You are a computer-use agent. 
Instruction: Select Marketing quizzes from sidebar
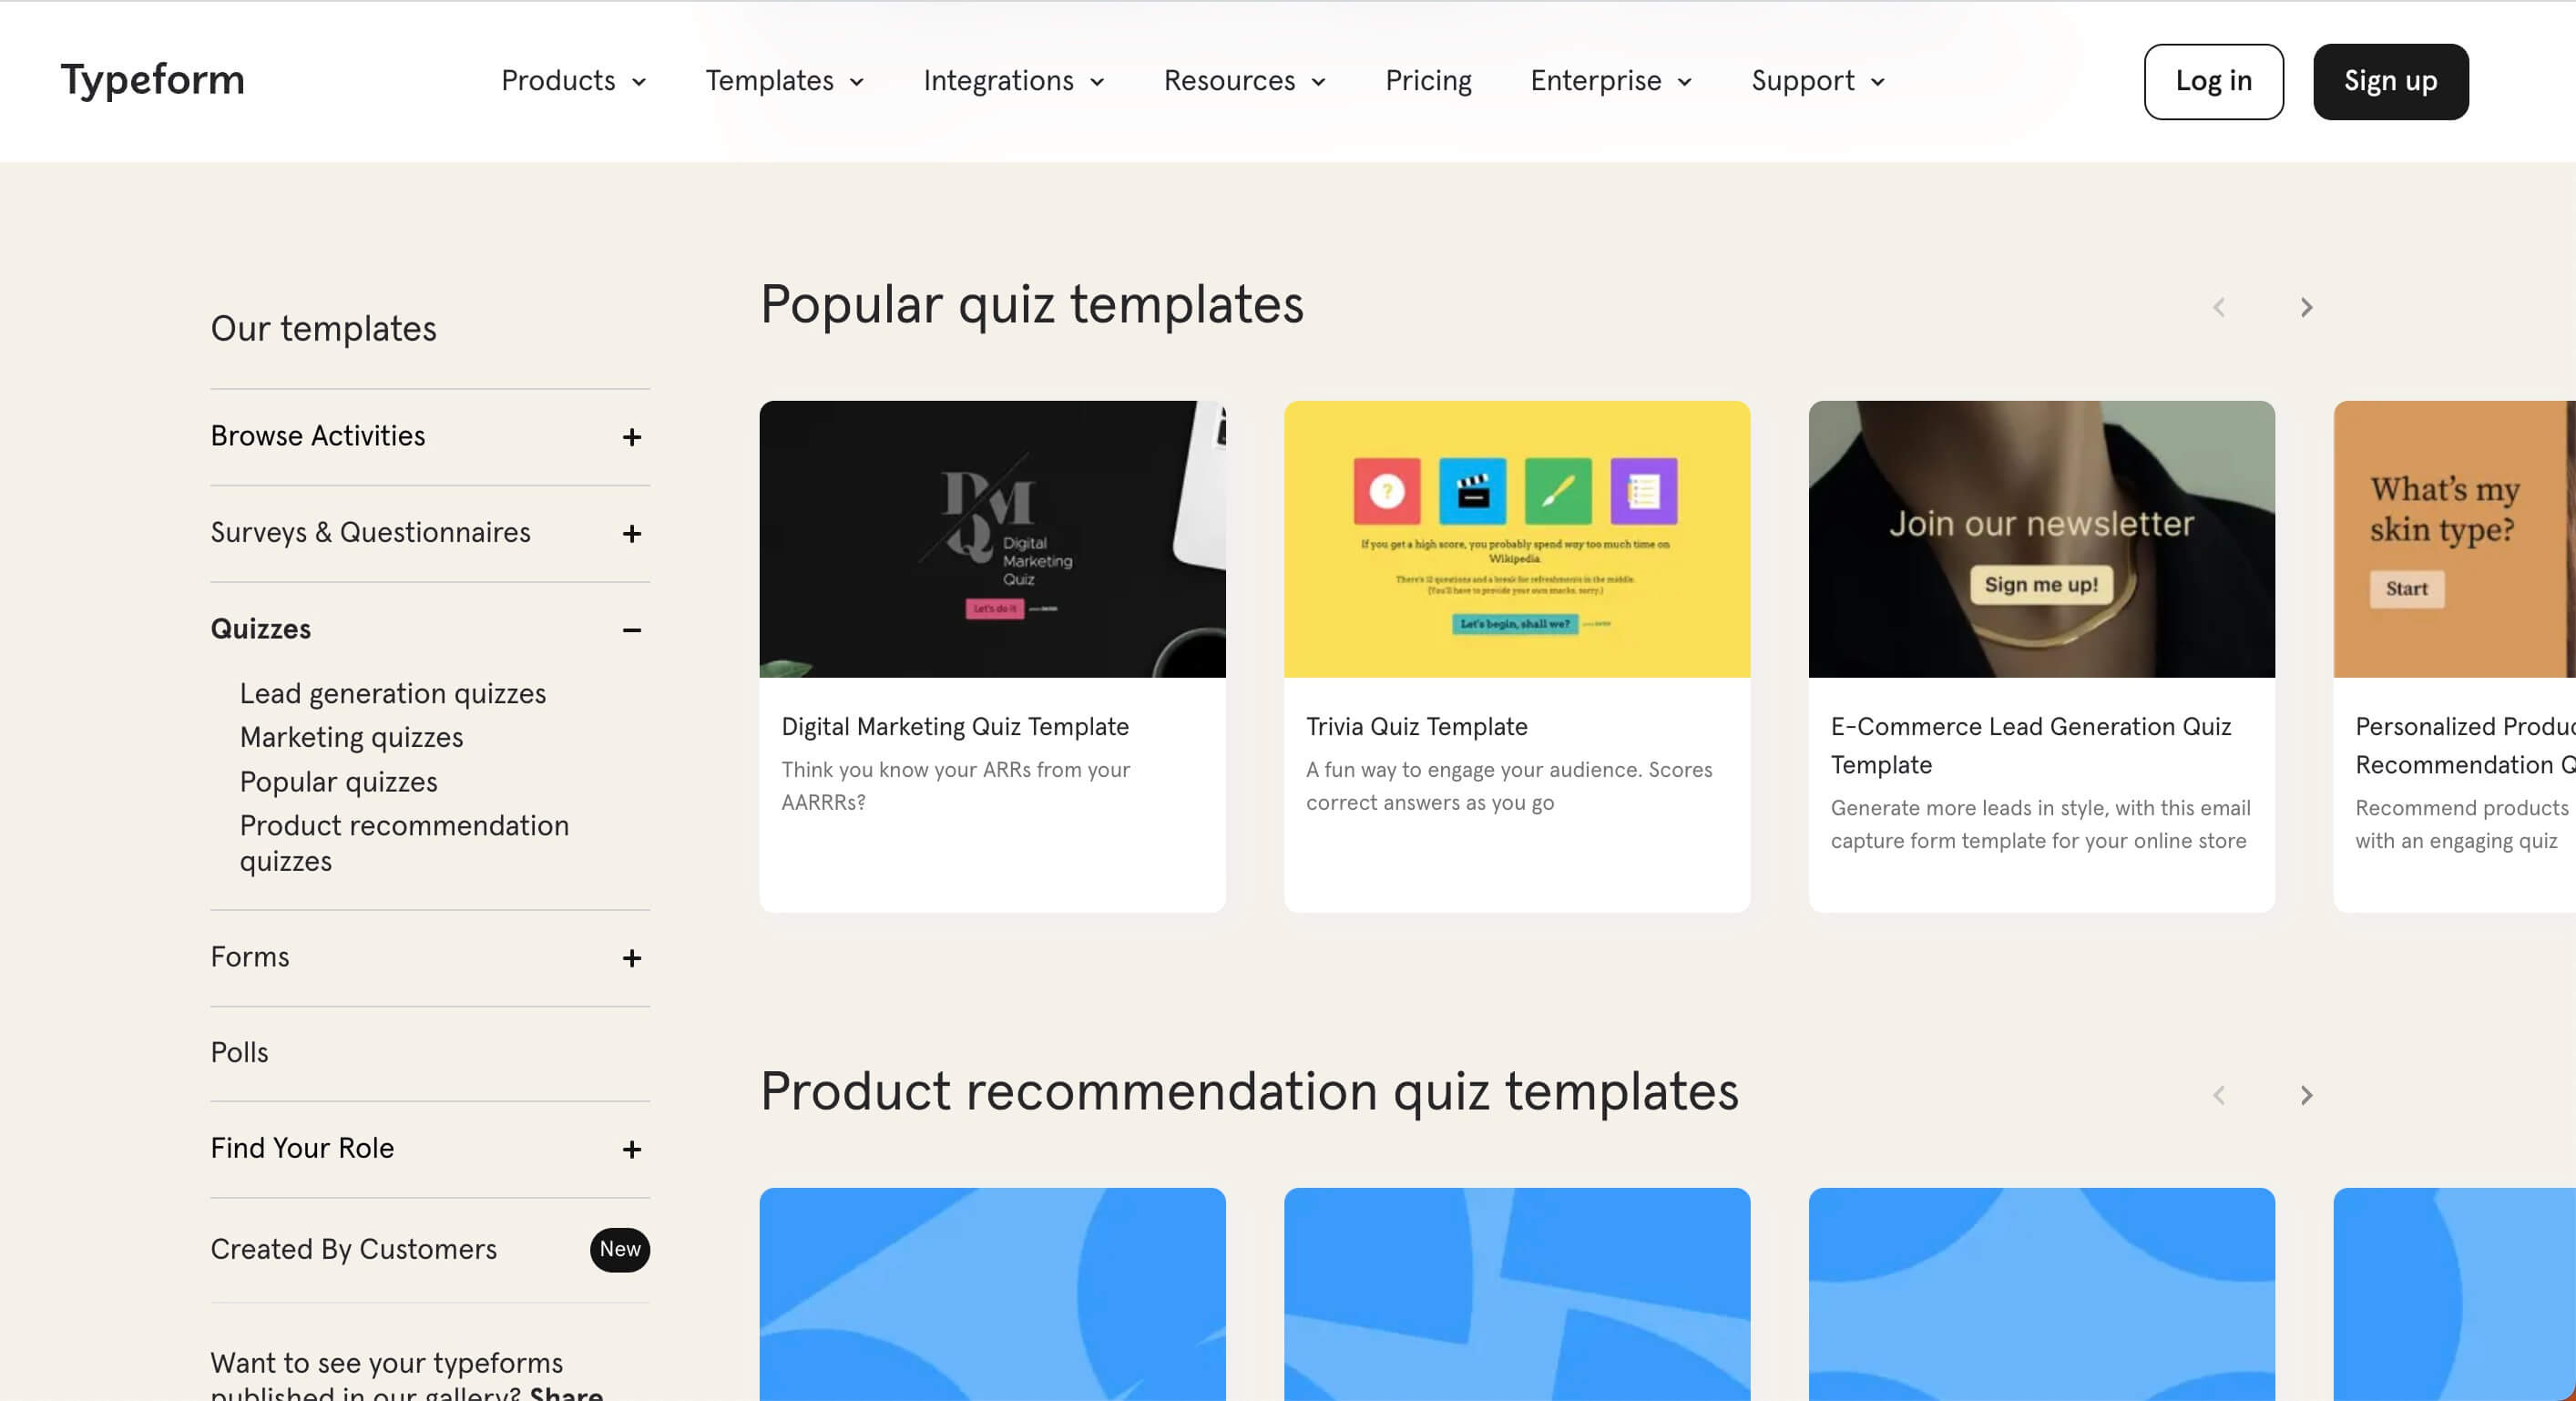(x=351, y=737)
